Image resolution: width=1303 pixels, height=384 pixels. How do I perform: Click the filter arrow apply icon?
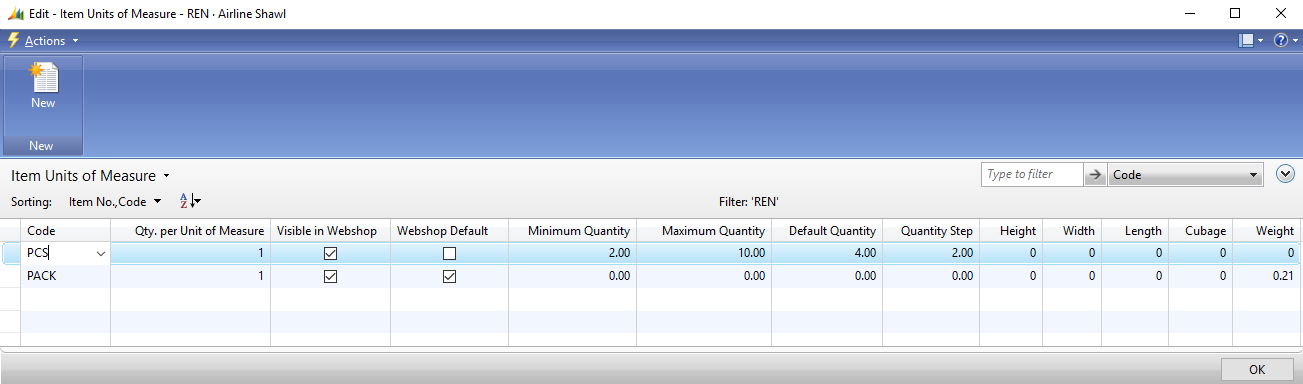pos(1096,174)
